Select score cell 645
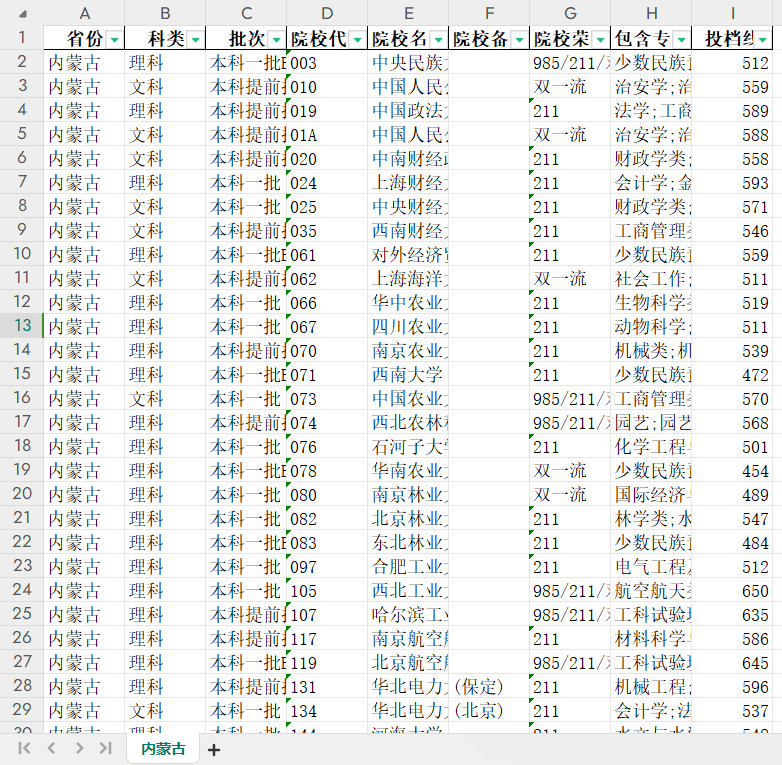This screenshot has height=765, width=782. coord(732,662)
